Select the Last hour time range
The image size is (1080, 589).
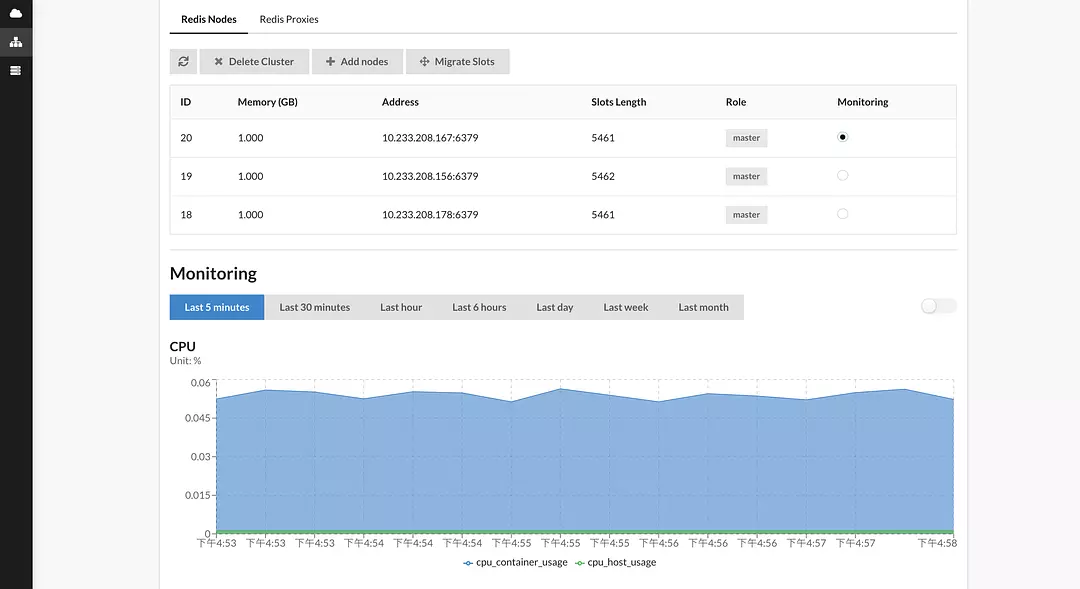(401, 307)
